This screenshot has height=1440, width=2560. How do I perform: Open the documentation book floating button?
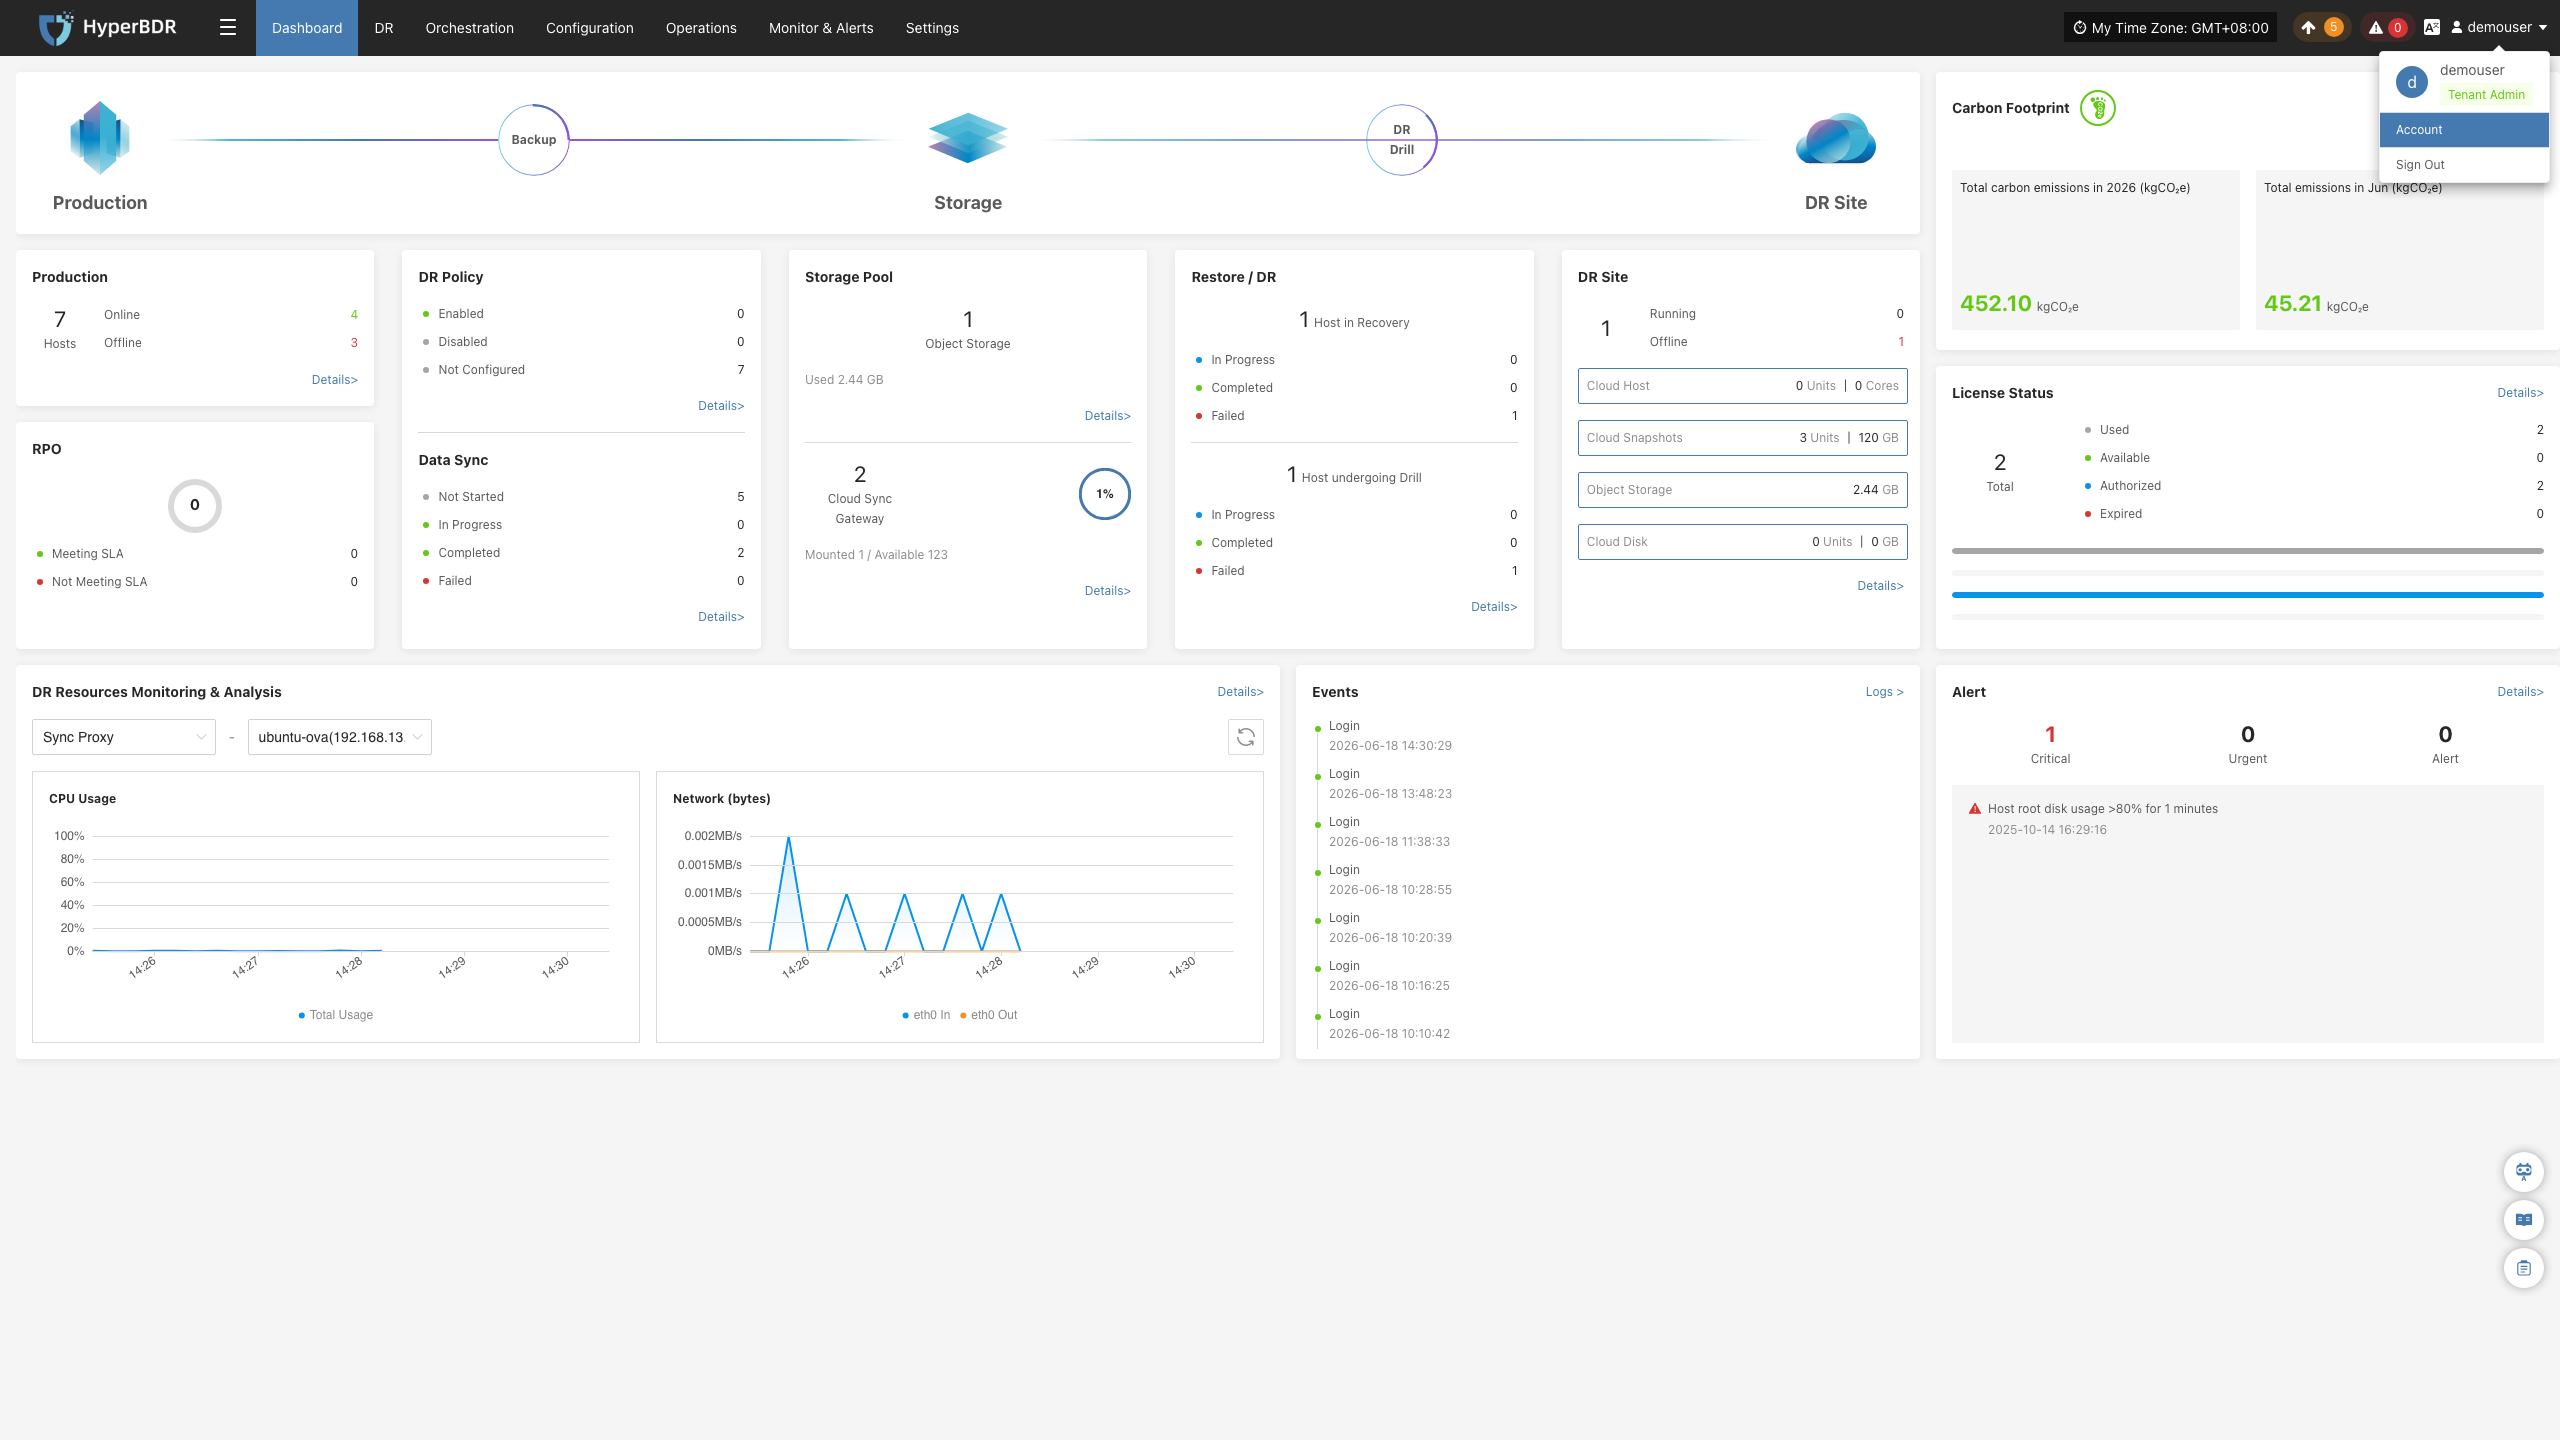(2524, 1219)
